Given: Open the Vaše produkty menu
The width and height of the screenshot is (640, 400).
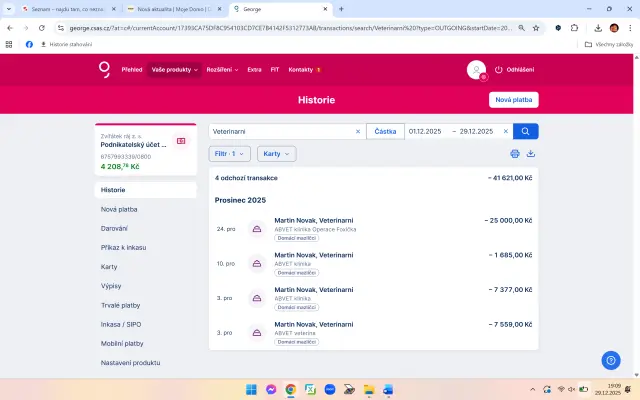Looking at the screenshot, I should [174, 70].
